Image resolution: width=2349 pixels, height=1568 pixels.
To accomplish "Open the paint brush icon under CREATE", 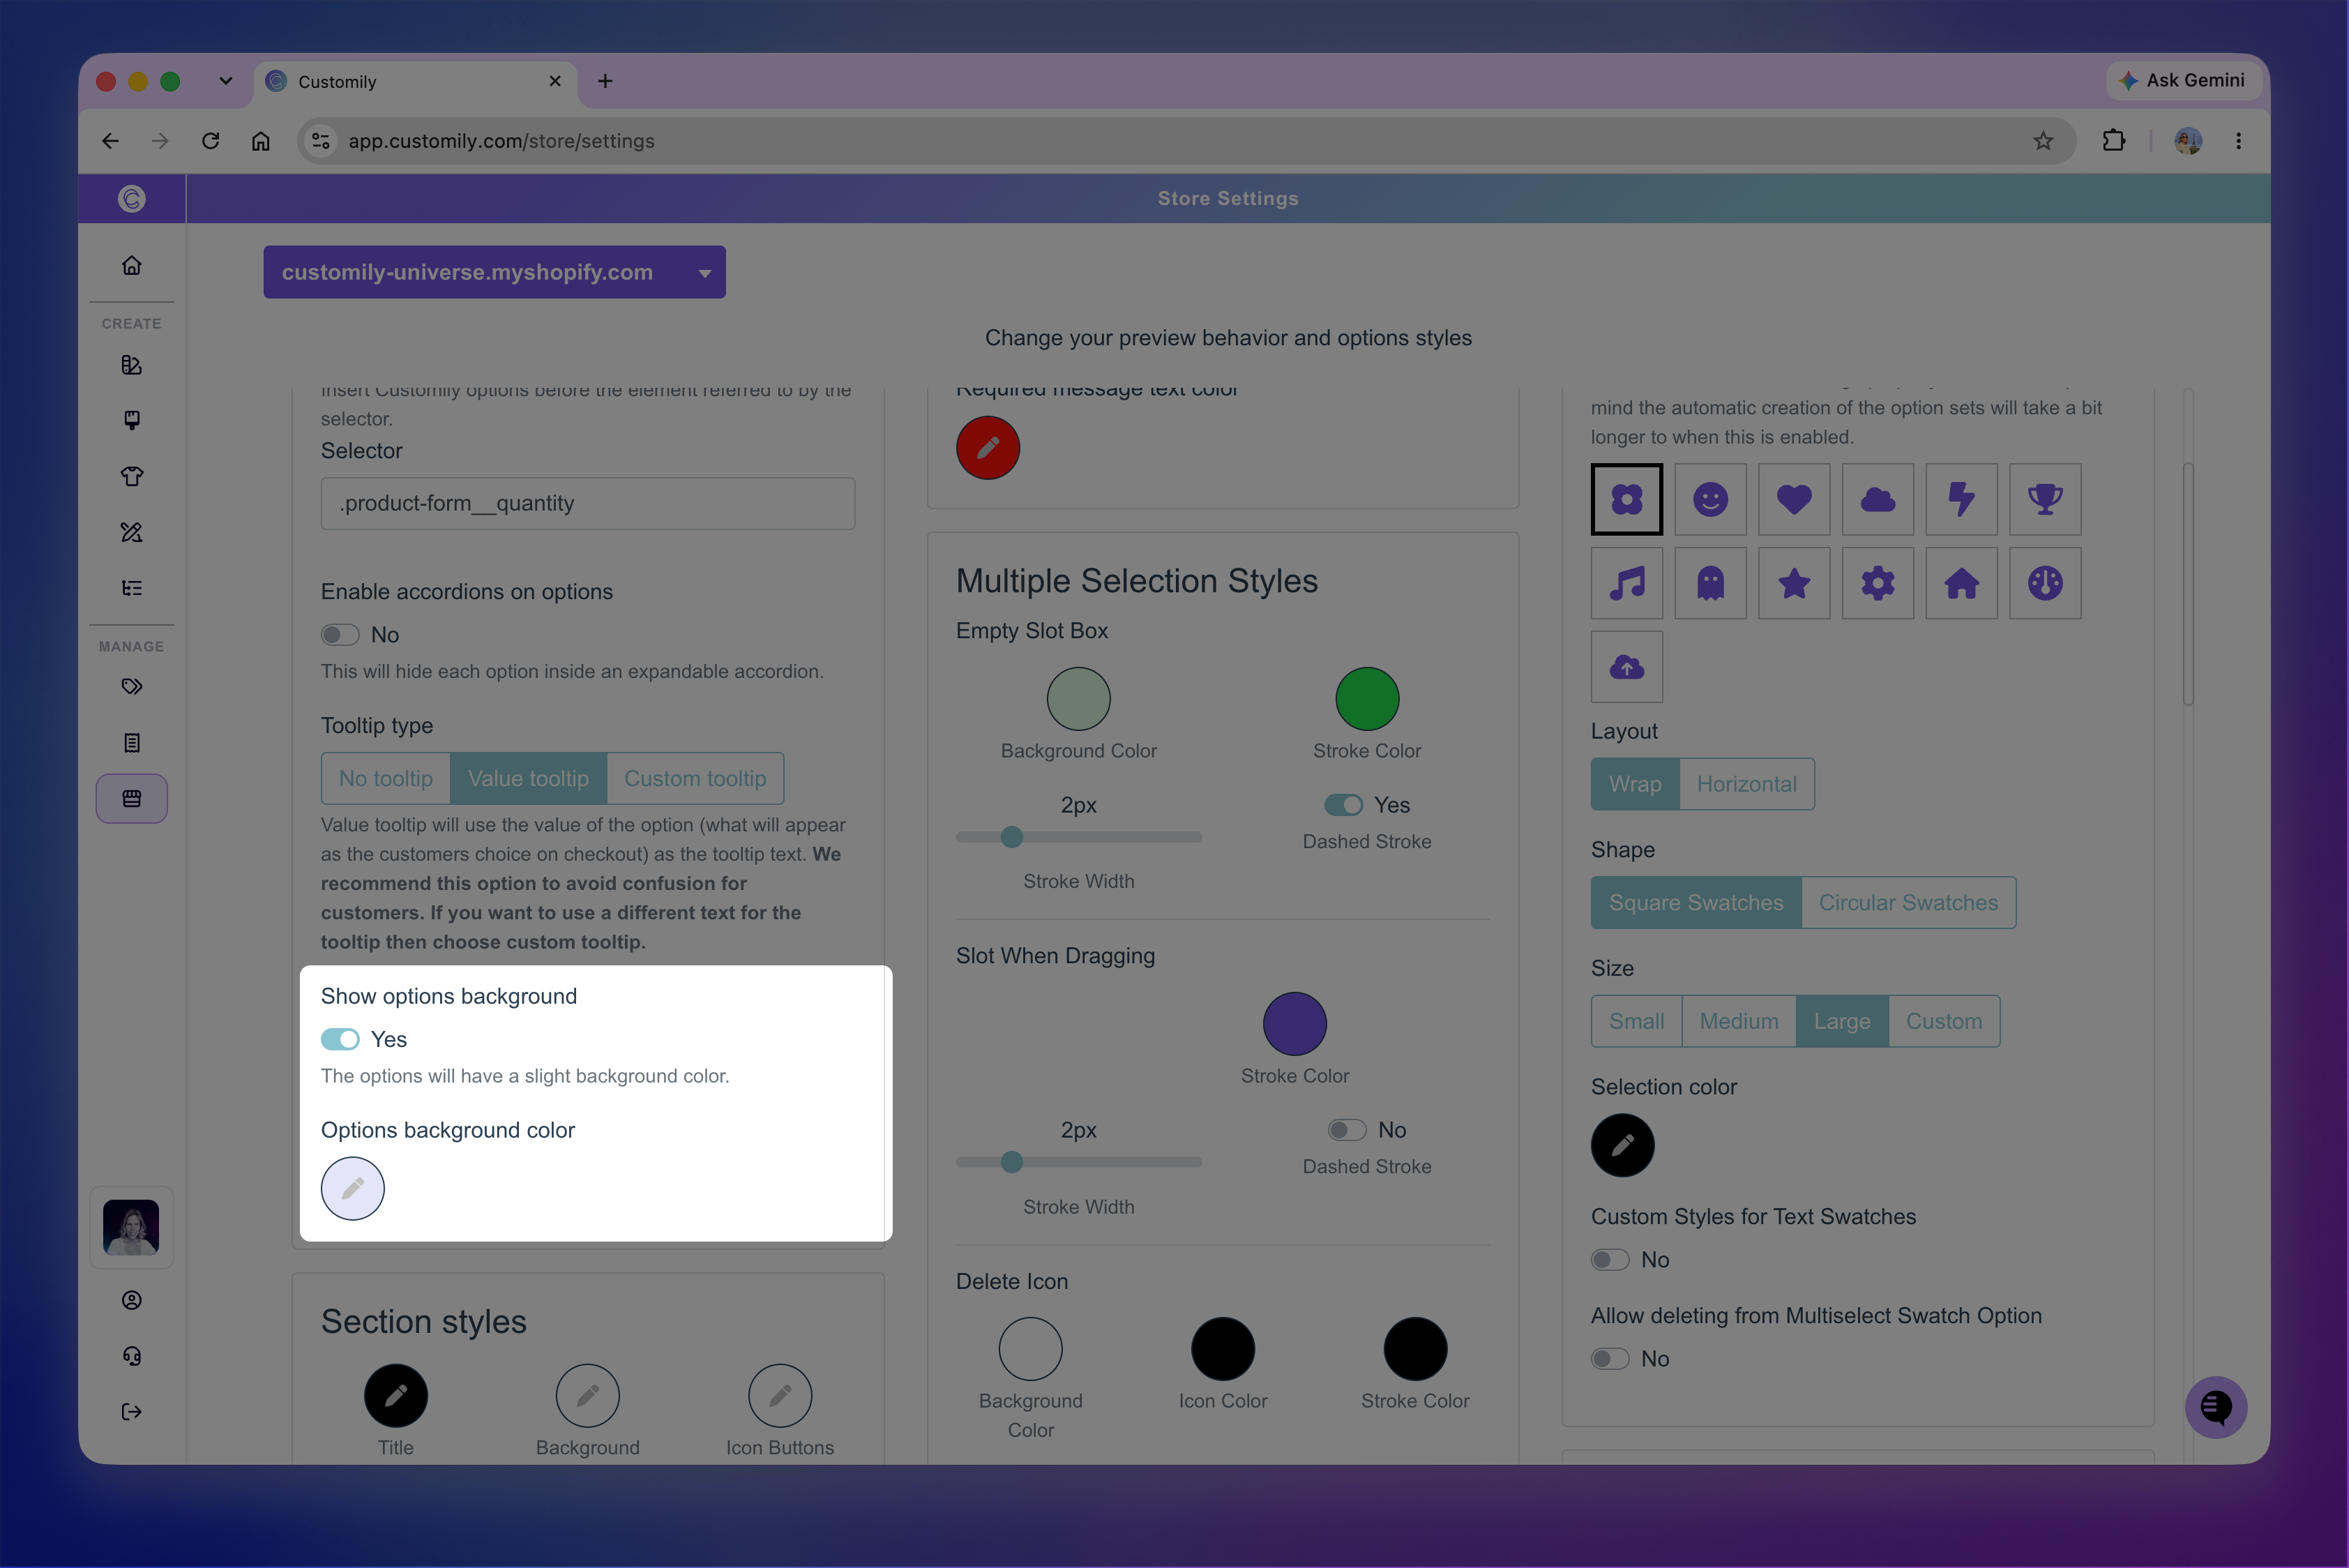I will tap(131, 420).
